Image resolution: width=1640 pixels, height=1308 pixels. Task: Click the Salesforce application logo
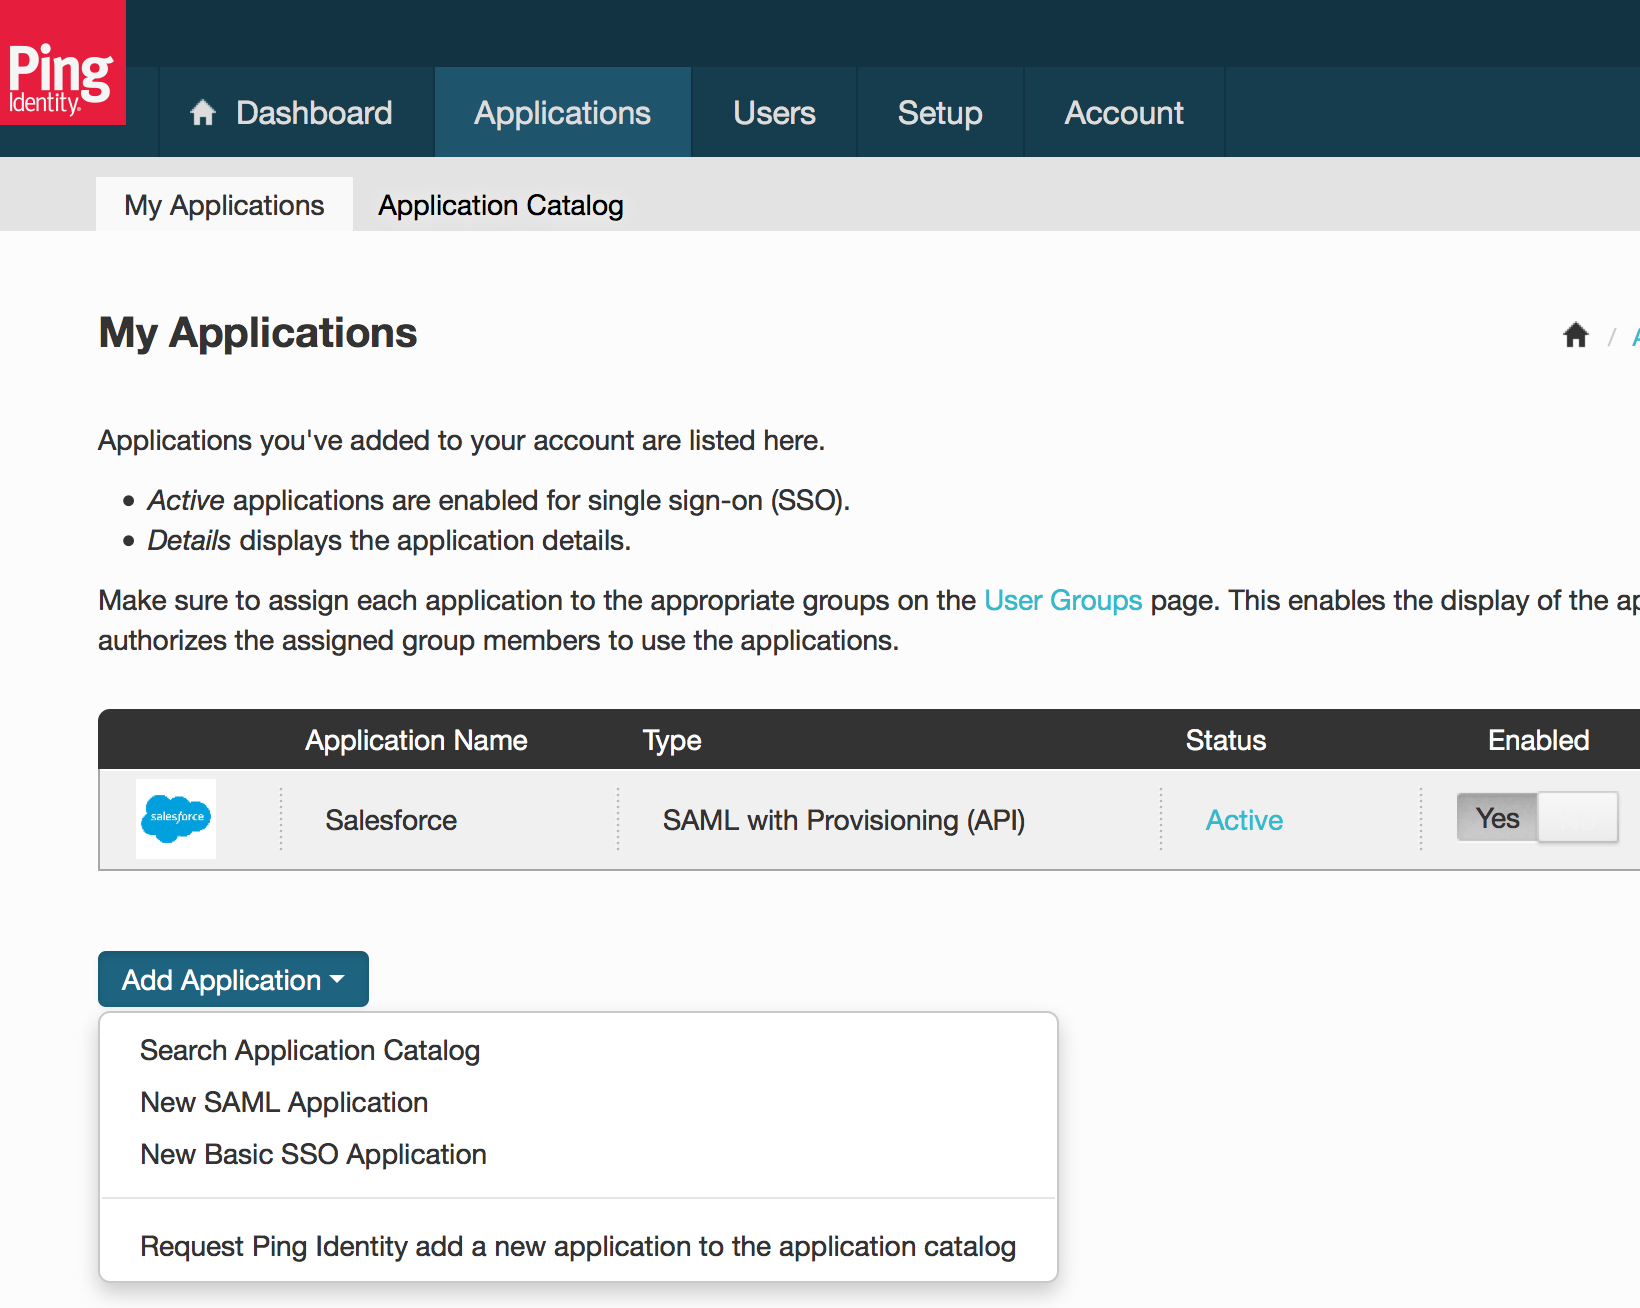coord(175,819)
